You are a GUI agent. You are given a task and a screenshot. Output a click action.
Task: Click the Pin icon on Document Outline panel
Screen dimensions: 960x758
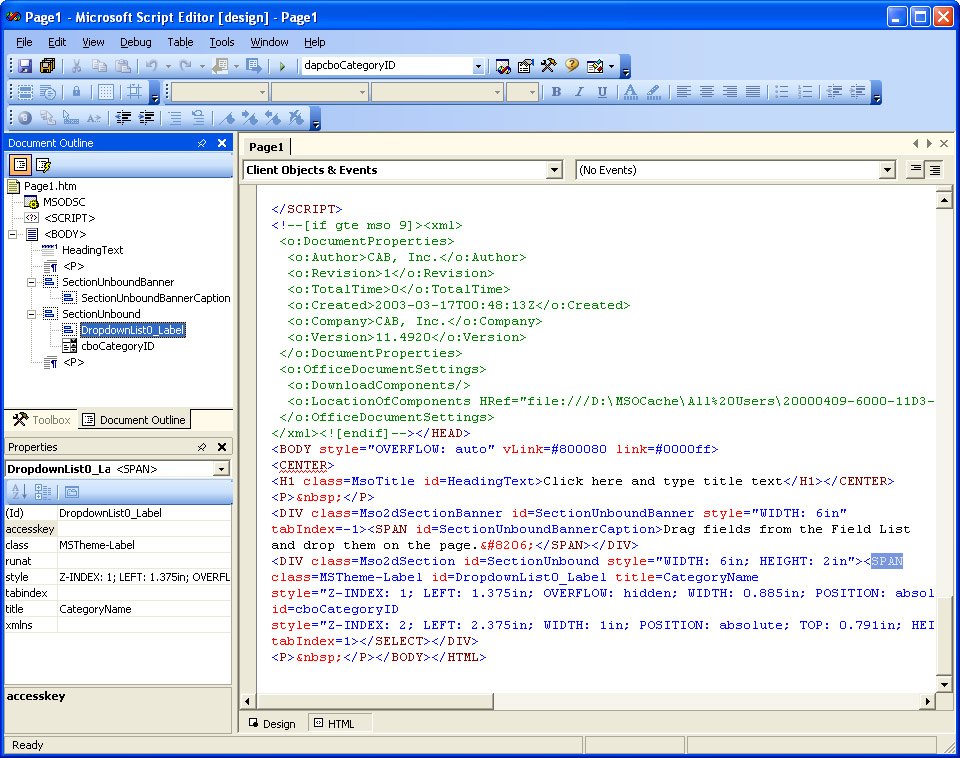pos(202,143)
